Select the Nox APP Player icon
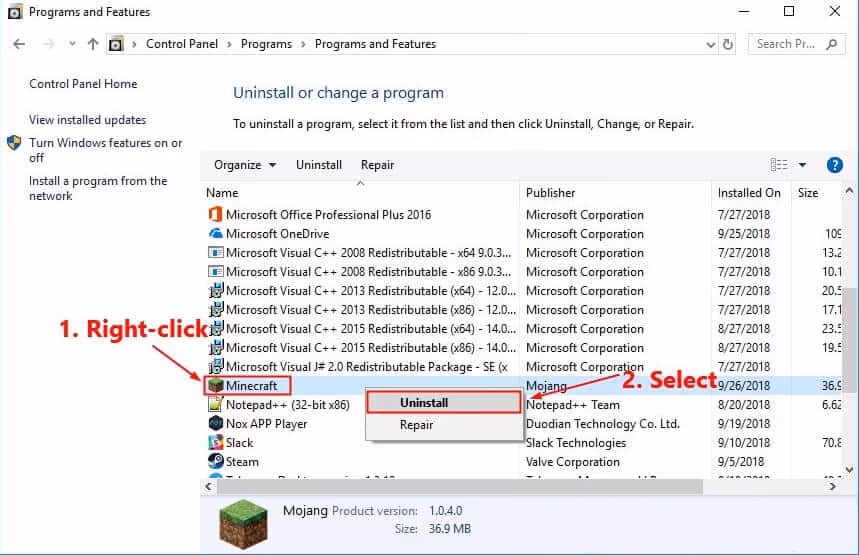Screen dimensions: 859x555 point(215,424)
